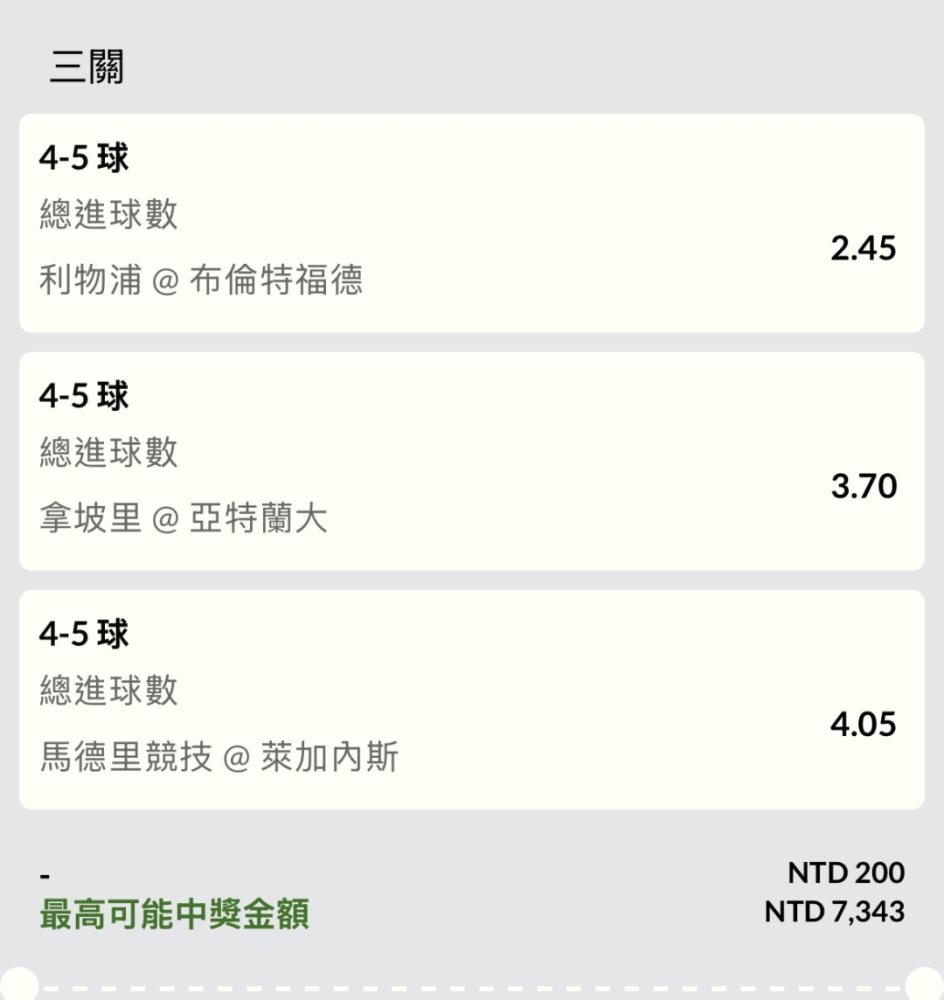
Task: Click the 最高可能中獎金額 label
Action: (x=174, y=913)
